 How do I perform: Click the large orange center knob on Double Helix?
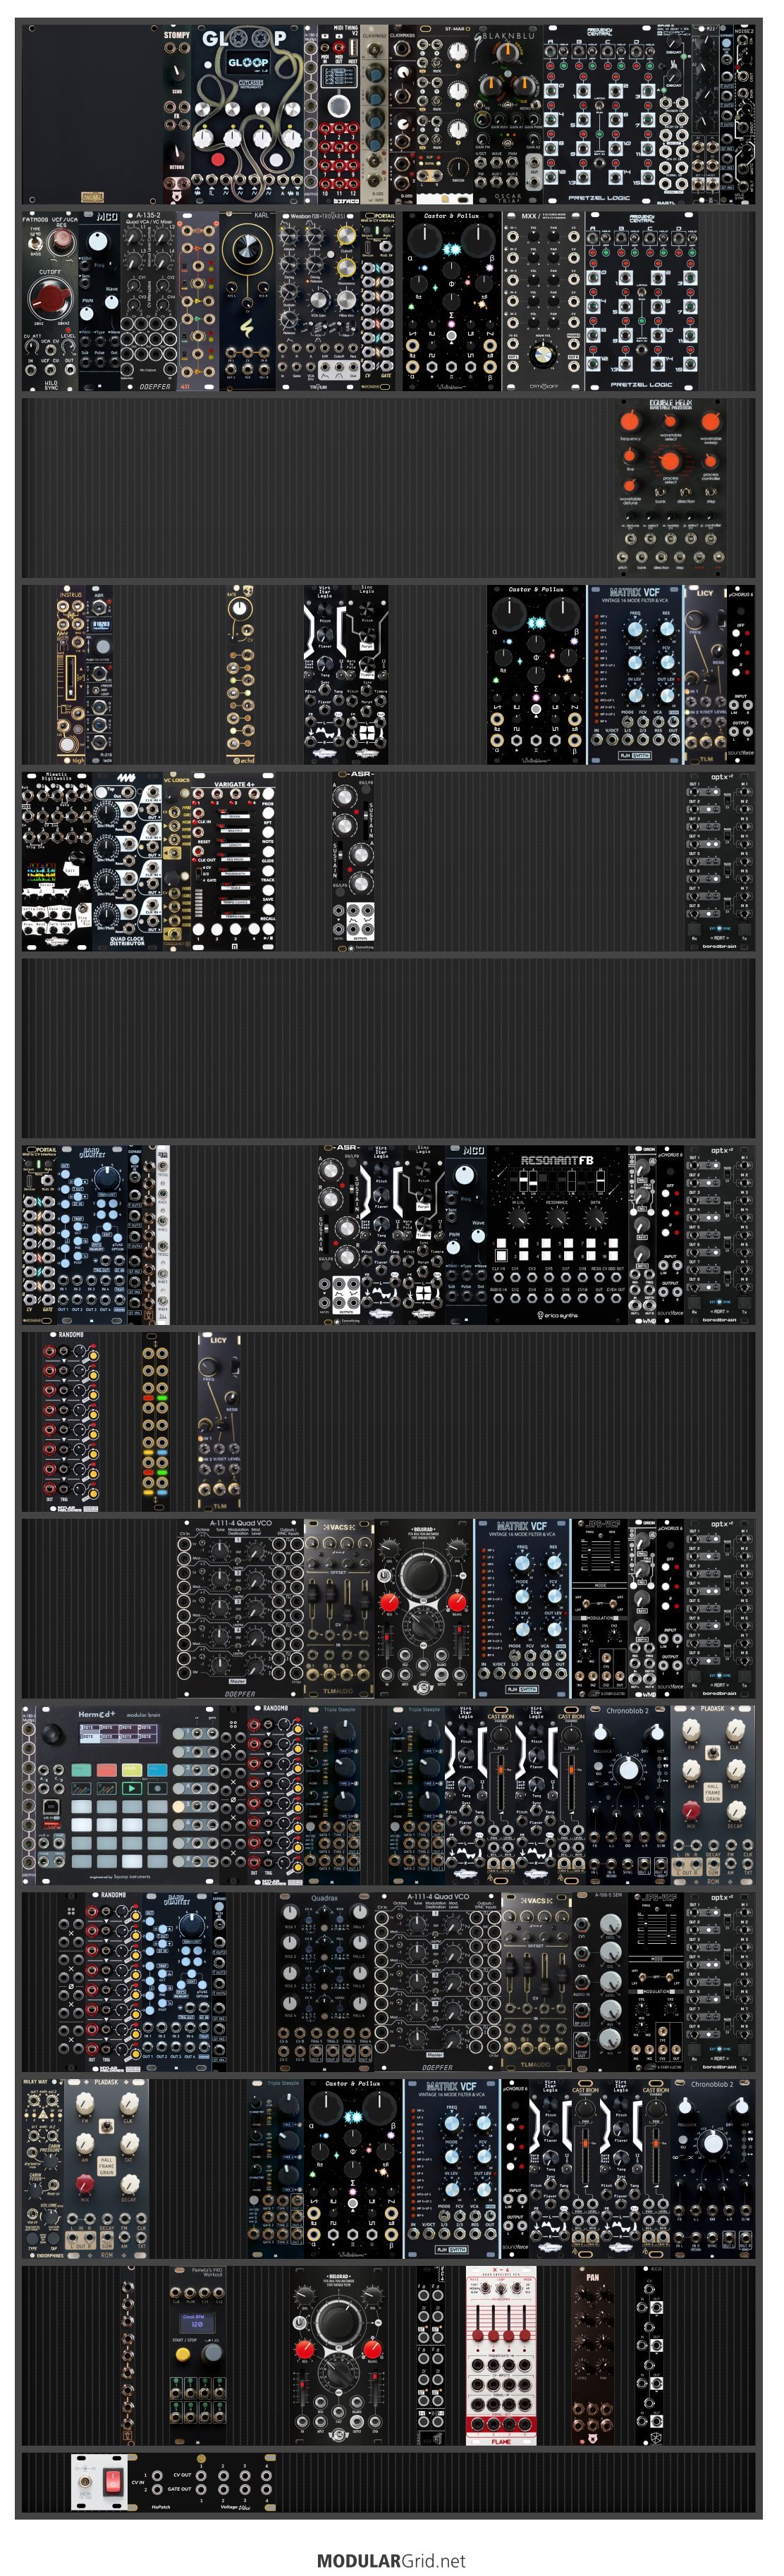click(669, 462)
